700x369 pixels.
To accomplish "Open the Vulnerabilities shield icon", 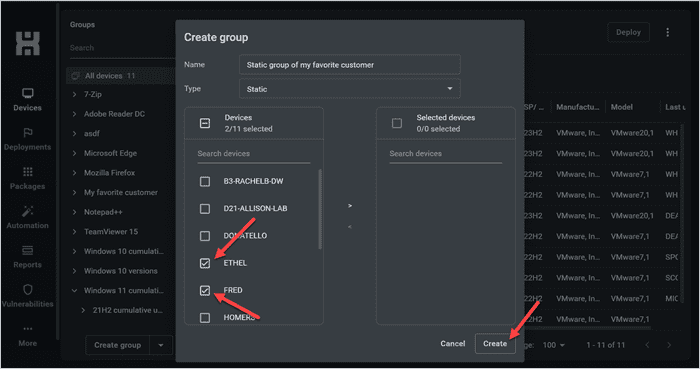I will (x=27, y=290).
